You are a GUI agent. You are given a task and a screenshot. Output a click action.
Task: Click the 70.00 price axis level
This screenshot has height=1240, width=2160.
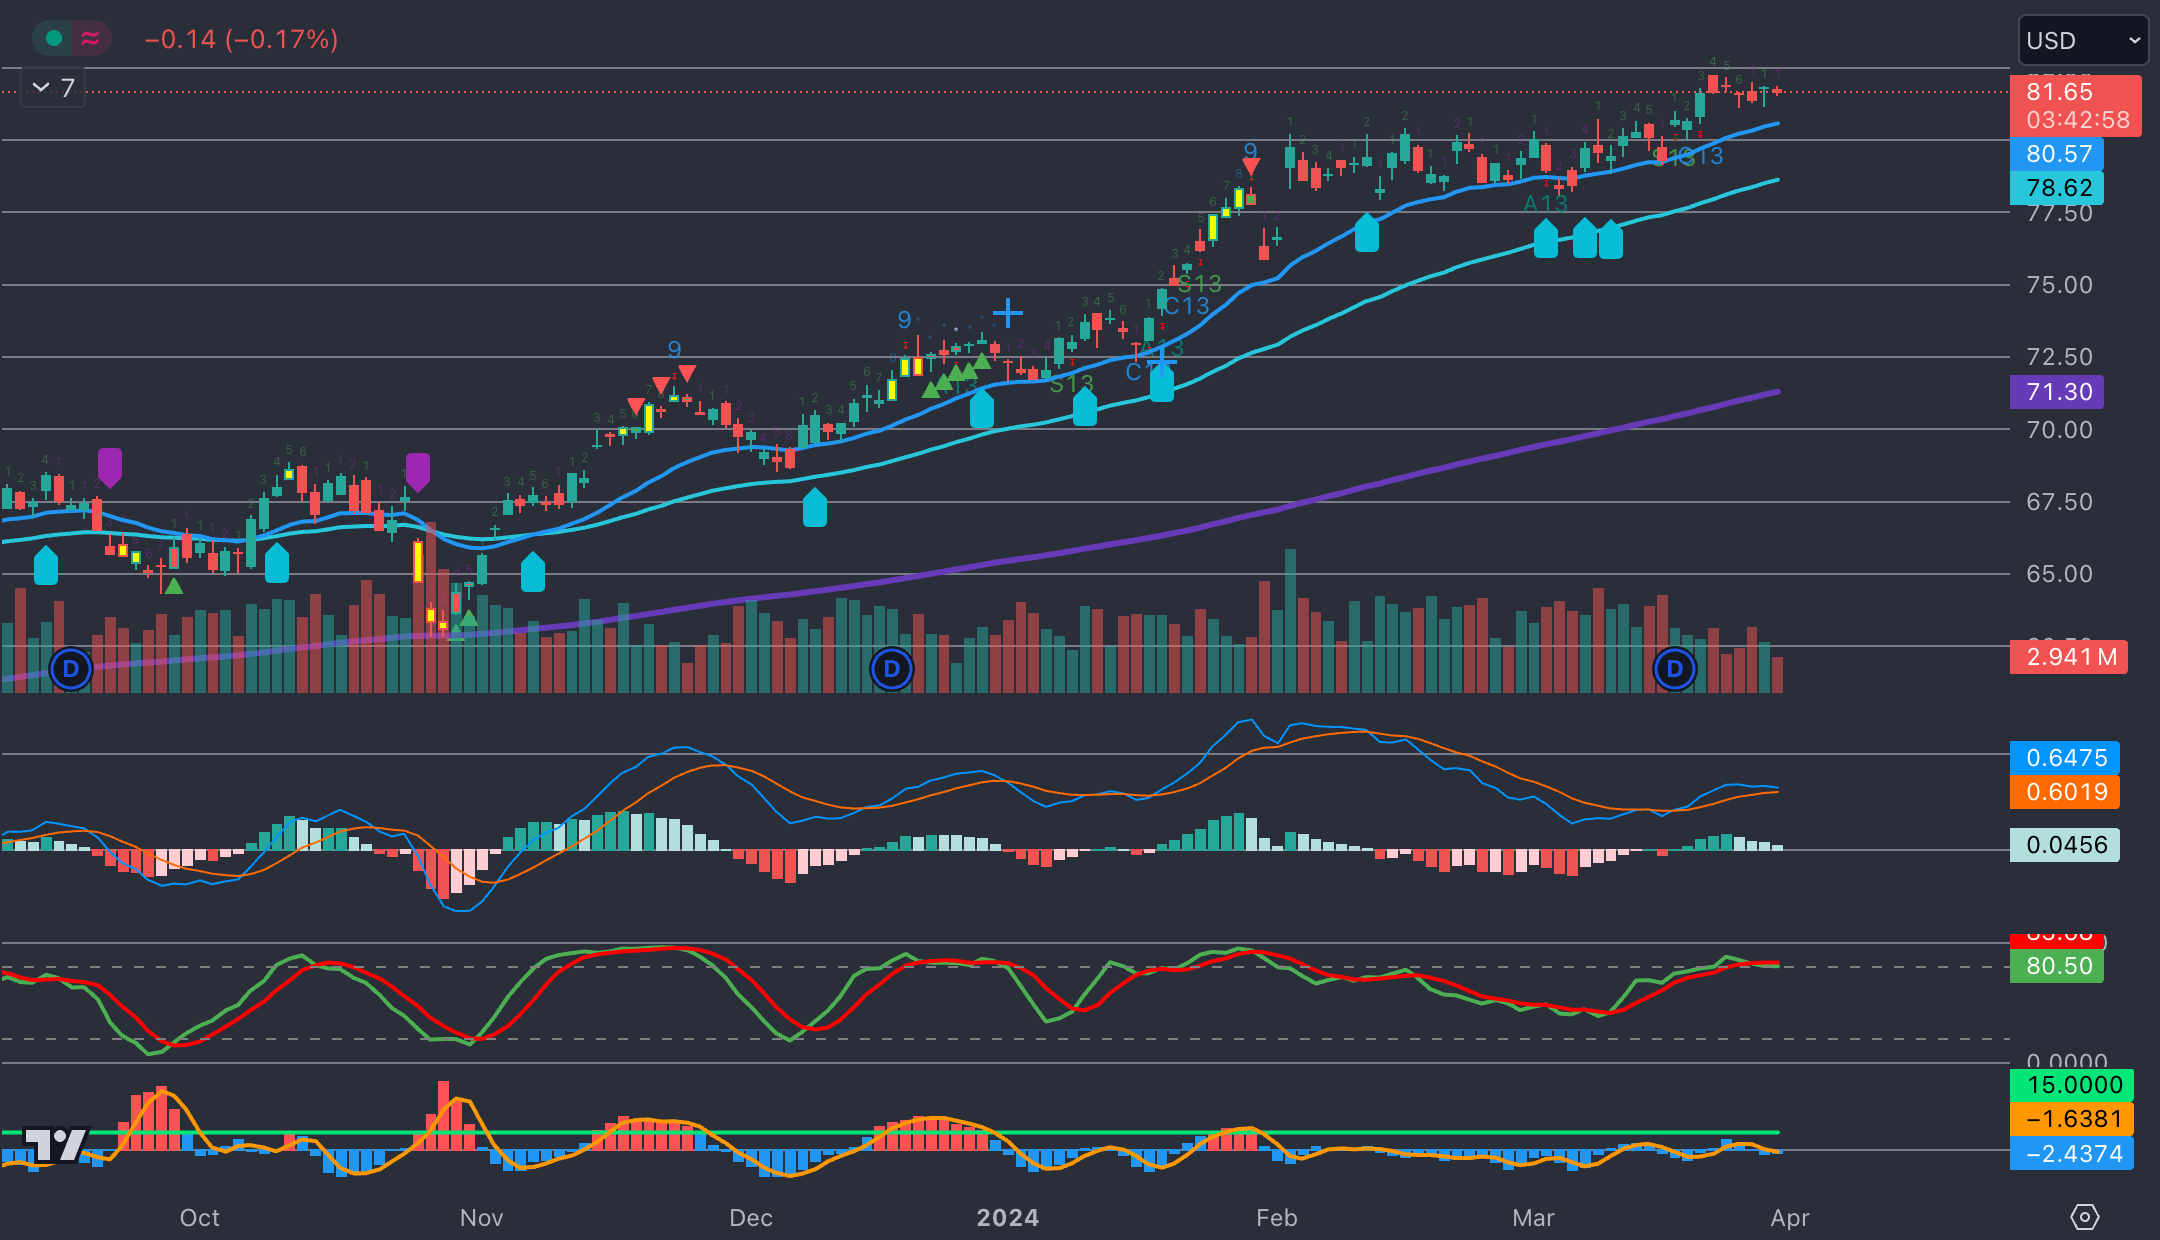(2059, 430)
